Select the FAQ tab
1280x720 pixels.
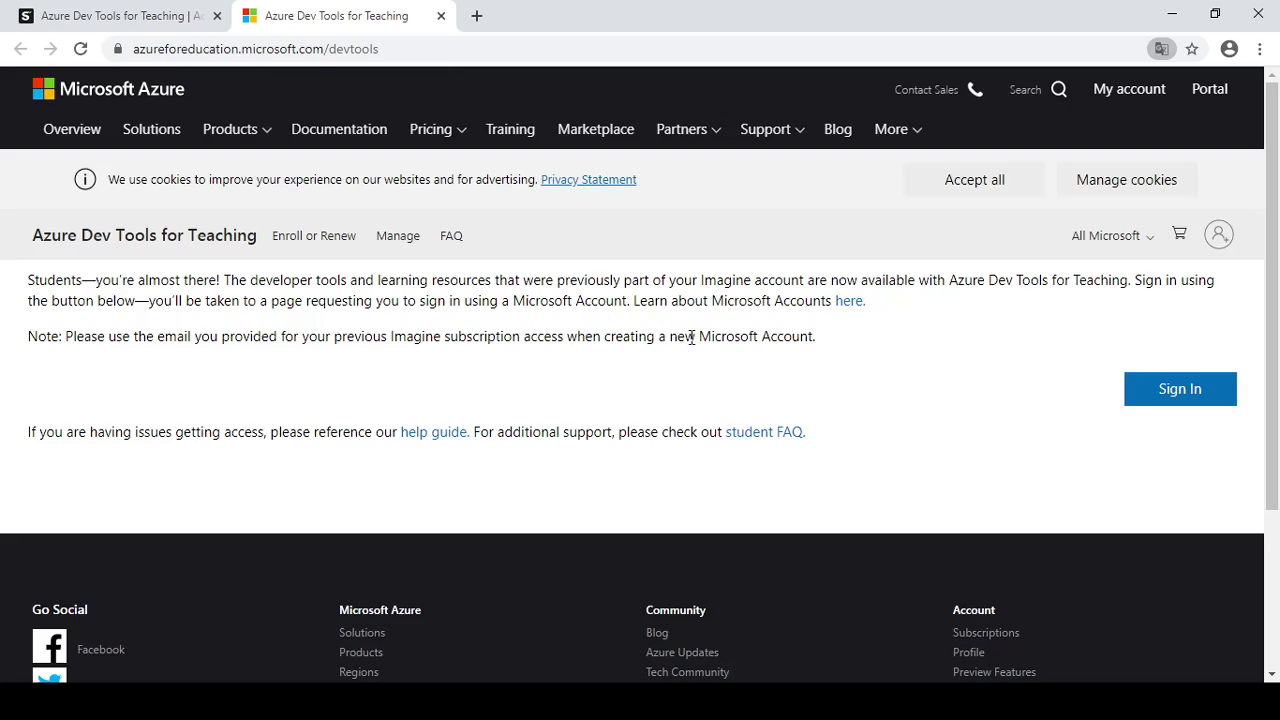click(451, 236)
